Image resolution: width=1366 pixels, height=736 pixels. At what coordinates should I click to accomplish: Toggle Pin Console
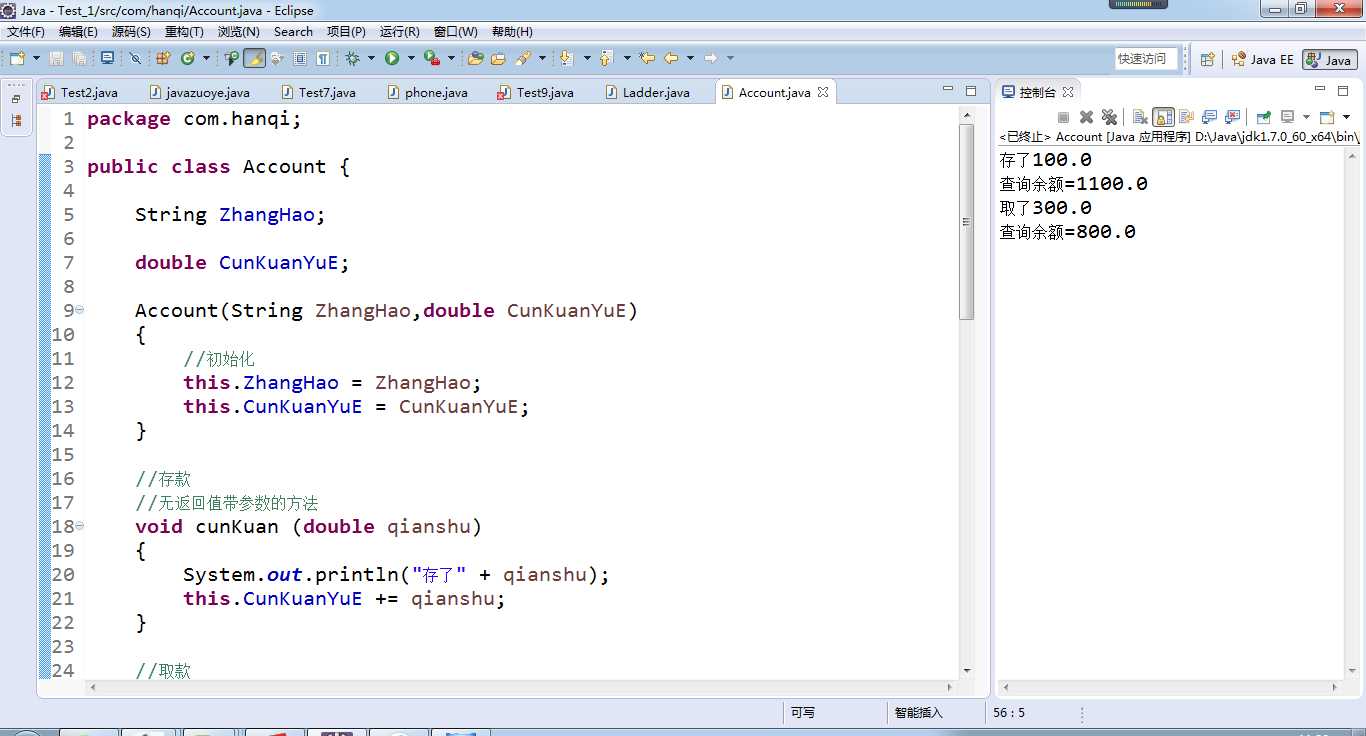tap(1264, 117)
